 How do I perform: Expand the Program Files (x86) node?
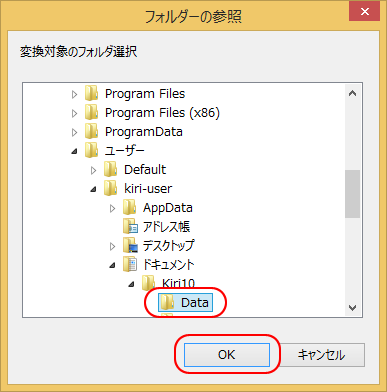point(74,113)
